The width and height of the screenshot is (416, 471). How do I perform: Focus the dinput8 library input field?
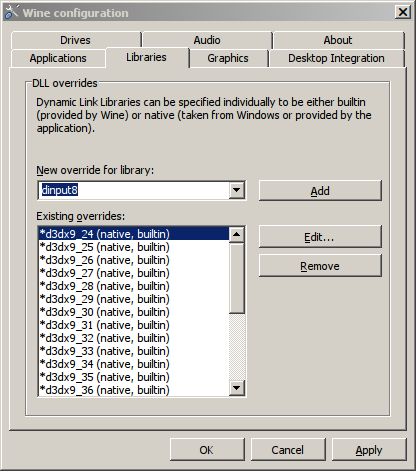(x=133, y=190)
